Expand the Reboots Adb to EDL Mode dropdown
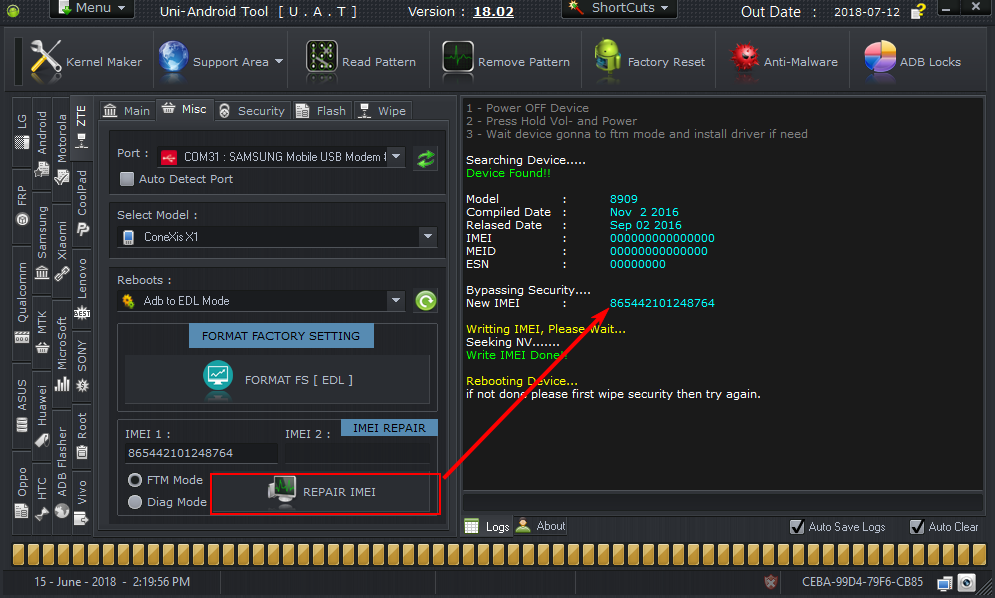995x598 pixels. (396, 300)
